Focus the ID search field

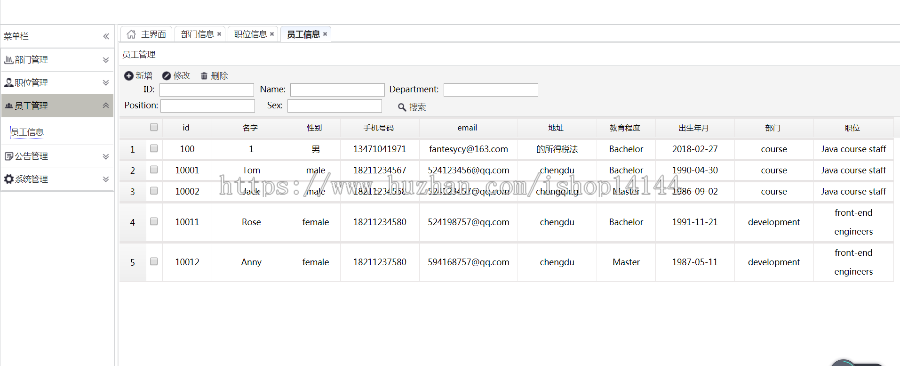pos(207,90)
